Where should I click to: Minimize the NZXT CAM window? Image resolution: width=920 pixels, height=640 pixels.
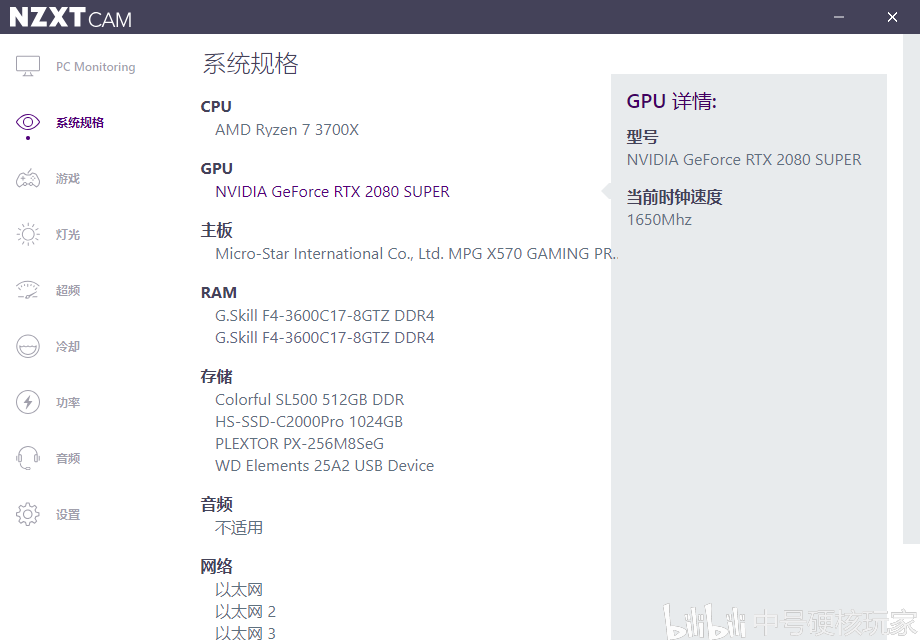[x=839, y=17]
